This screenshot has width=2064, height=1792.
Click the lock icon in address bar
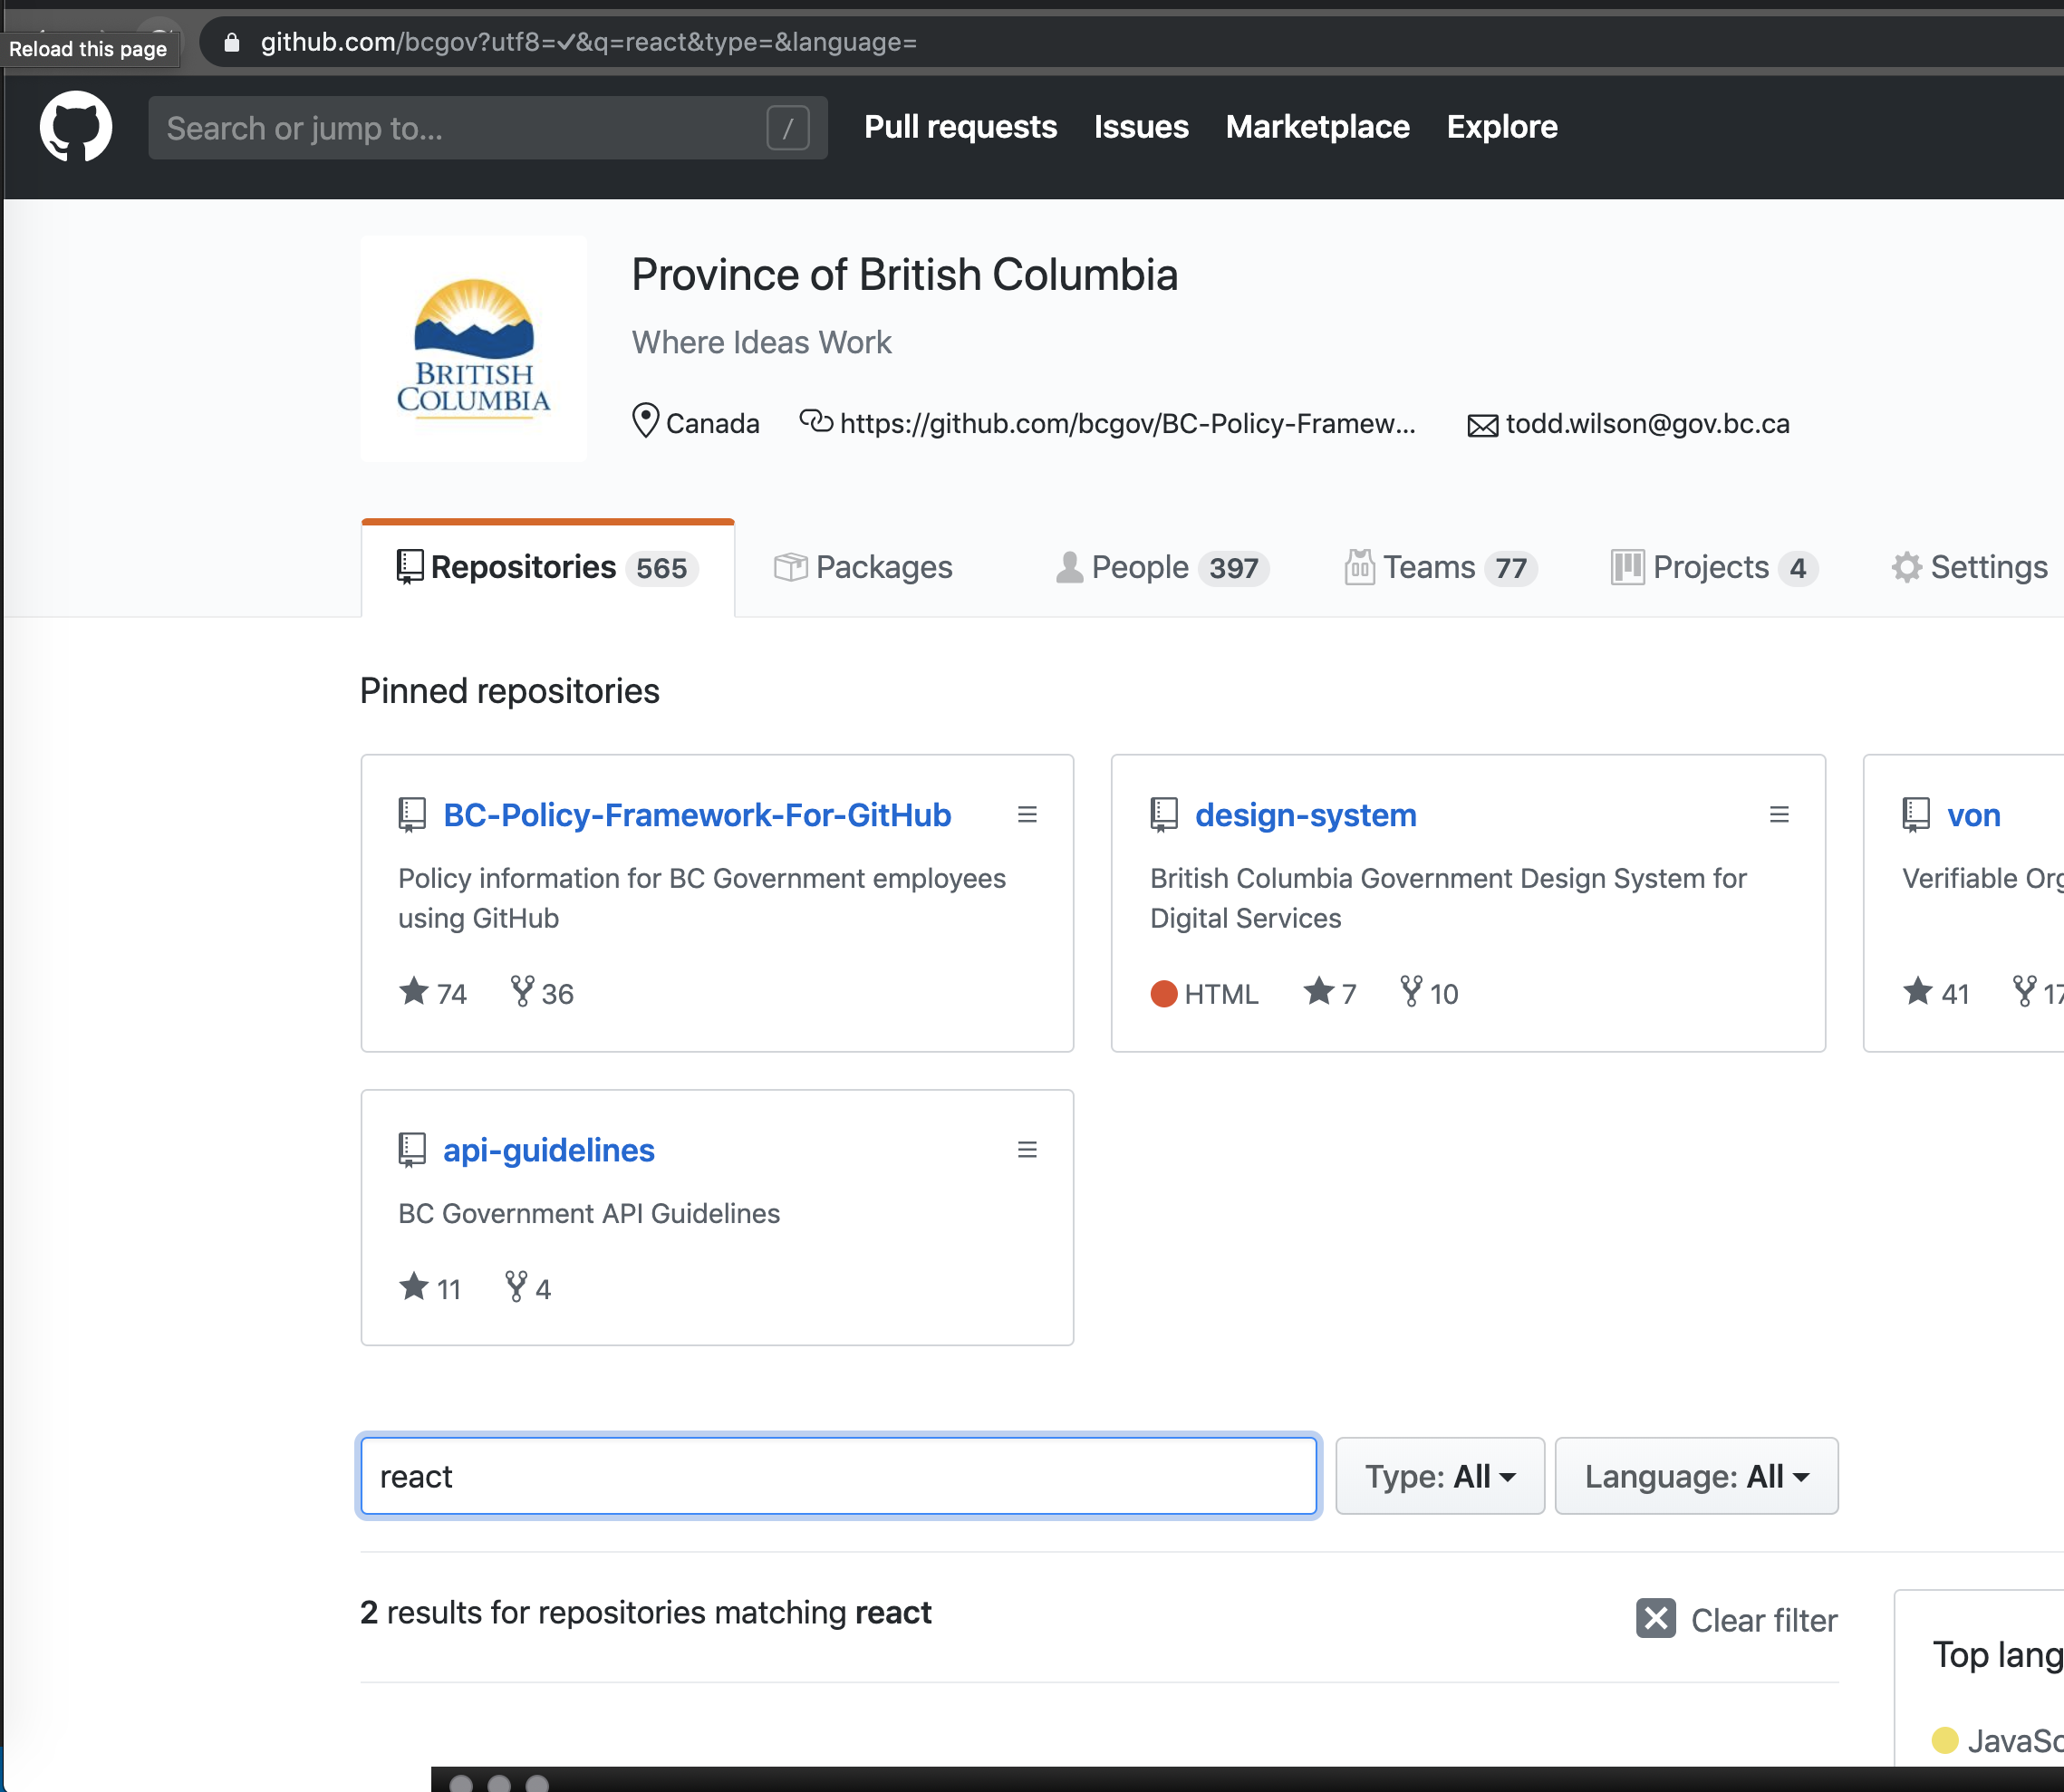tap(231, 42)
